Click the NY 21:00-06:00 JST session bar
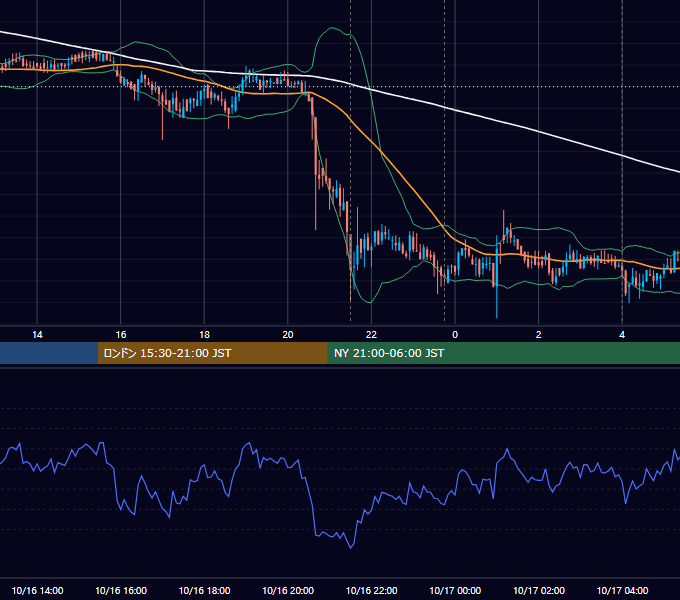680x600 pixels. [503, 353]
